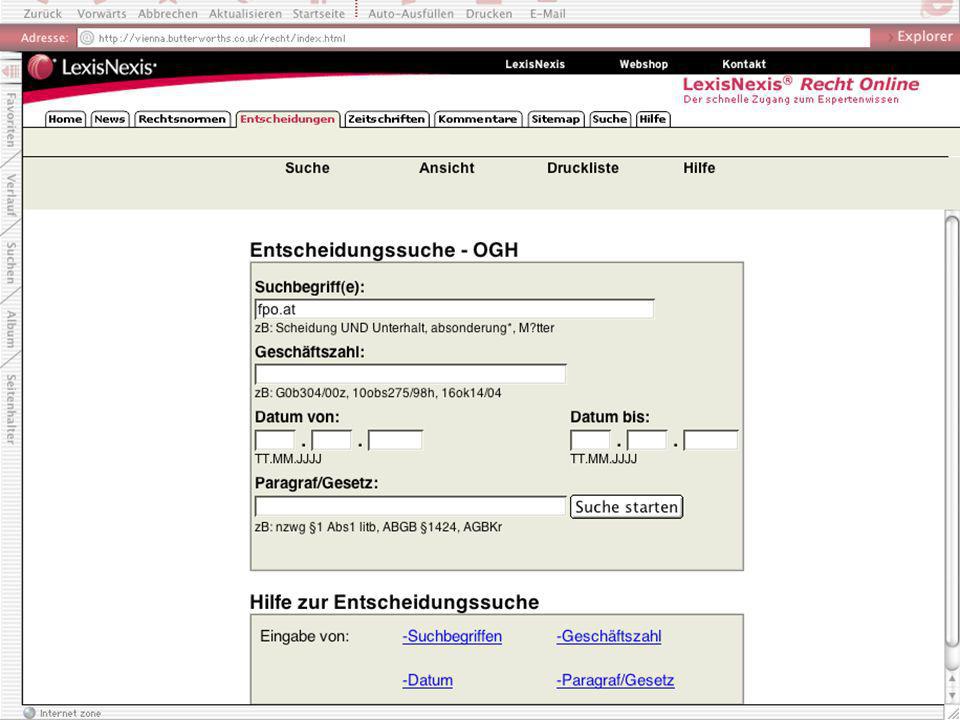Open the -Paragraf/Gesetz help link
The width and height of the screenshot is (960, 720).
click(x=615, y=680)
